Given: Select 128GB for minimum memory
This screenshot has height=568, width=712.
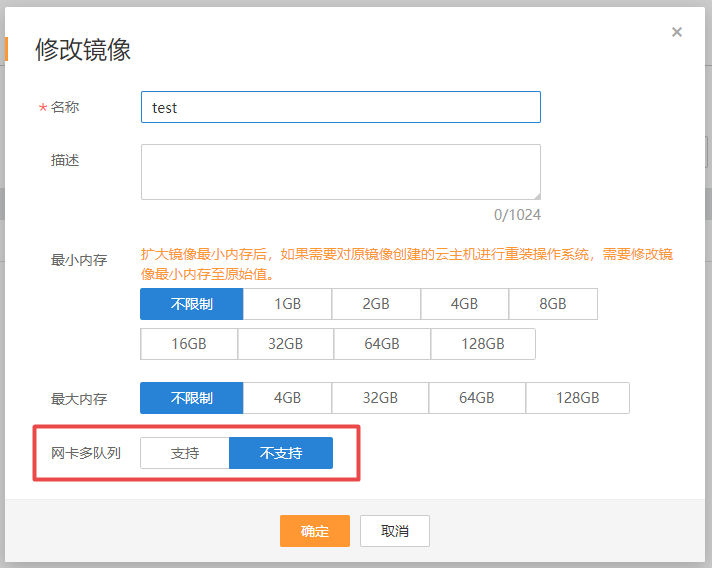Looking at the screenshot, I should pos(483,344).
